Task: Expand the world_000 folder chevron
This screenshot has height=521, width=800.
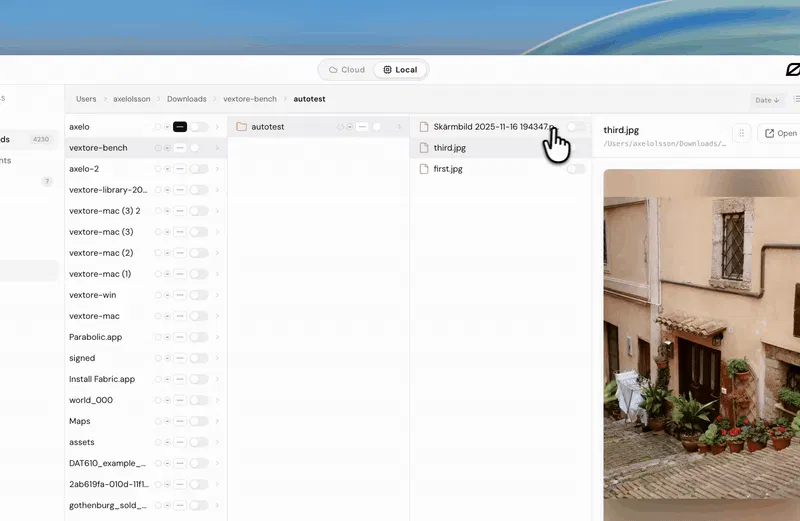Action: click(x=217, y=401)
